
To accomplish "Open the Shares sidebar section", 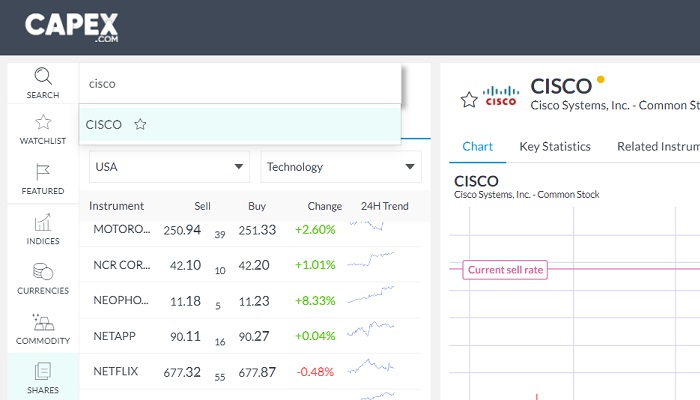I will pyautogui.click(x=43, y=378).
